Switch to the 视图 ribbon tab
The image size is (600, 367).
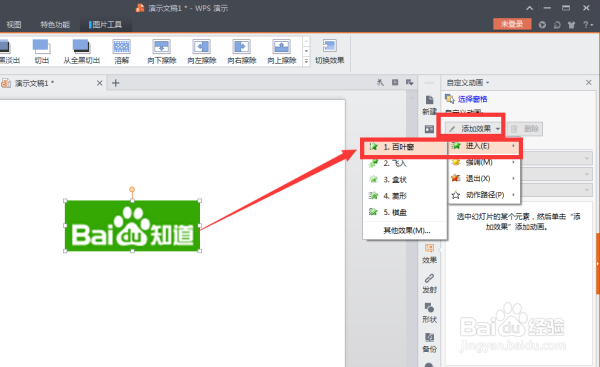pos(14,25)
